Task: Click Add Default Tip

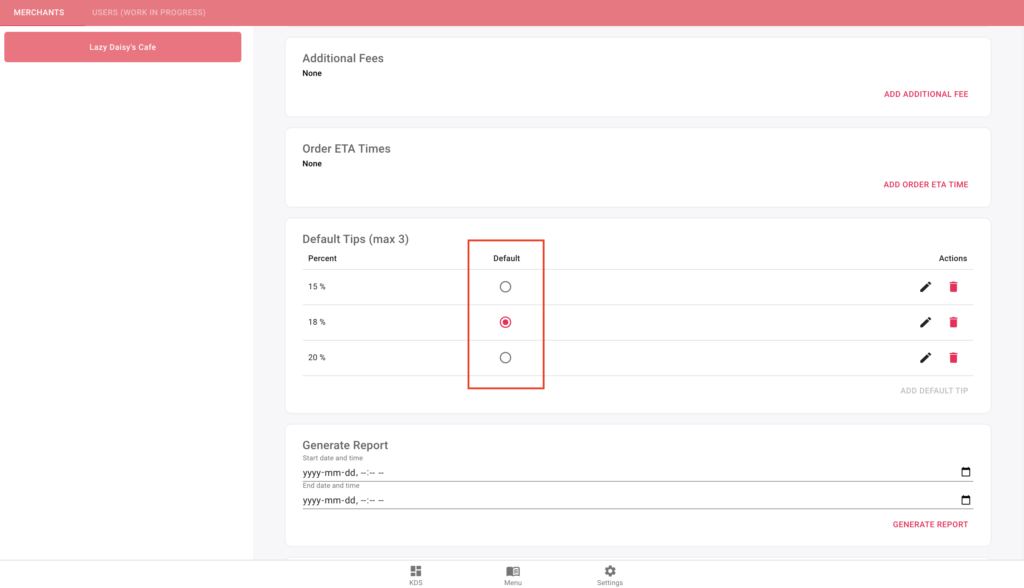Action: [x=935, y=391]
